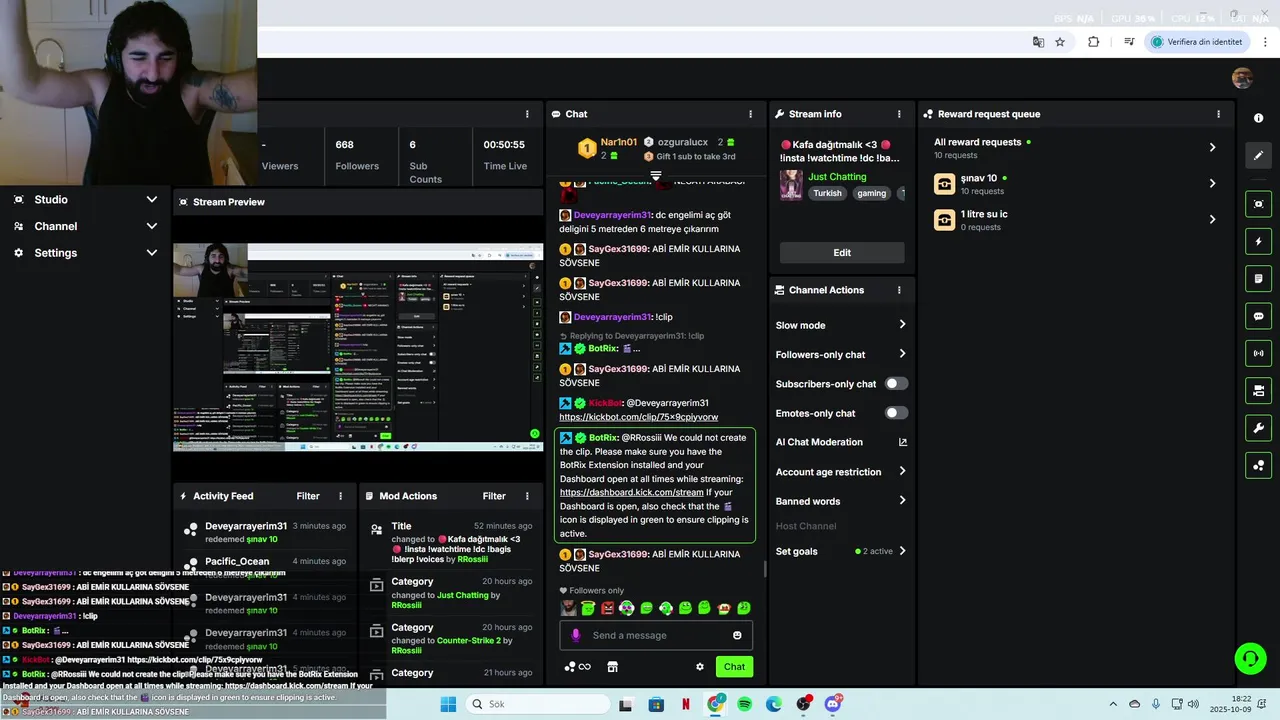Click the green support headset button

point(1250,658)
